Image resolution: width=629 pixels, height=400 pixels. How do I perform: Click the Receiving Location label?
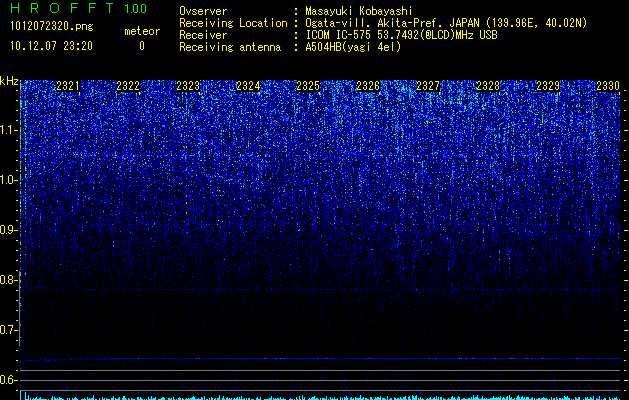(x=233, y=23)
